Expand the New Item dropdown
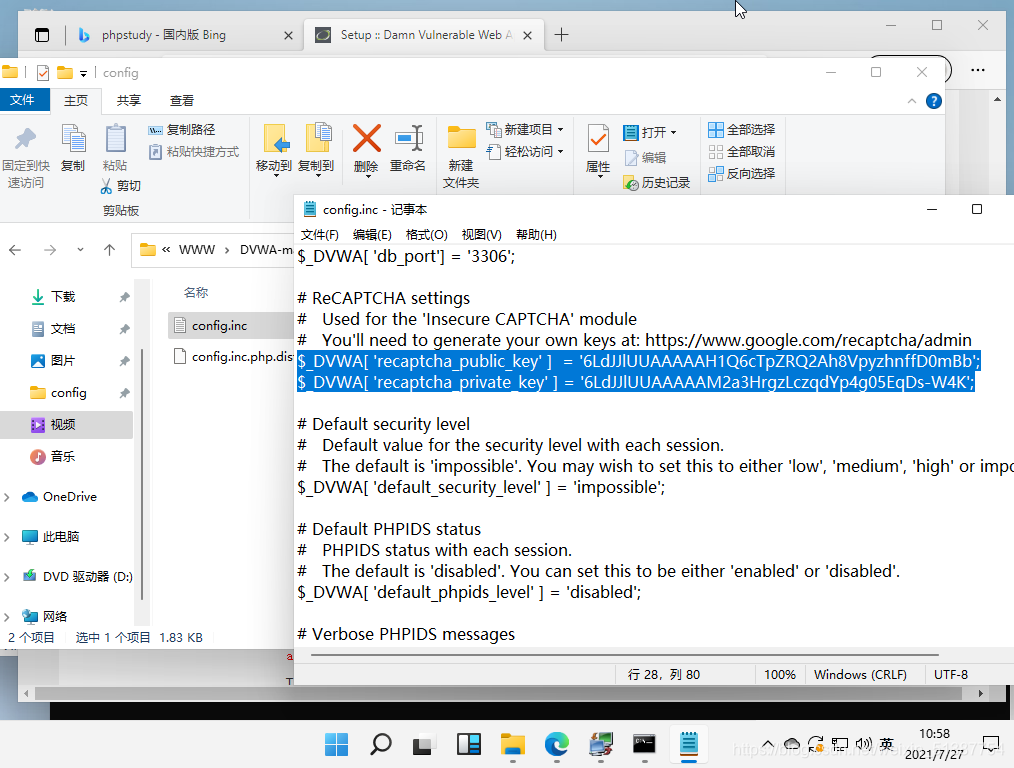The height and width of the screenshot is (768, 1014). click(x=560, y=130)
